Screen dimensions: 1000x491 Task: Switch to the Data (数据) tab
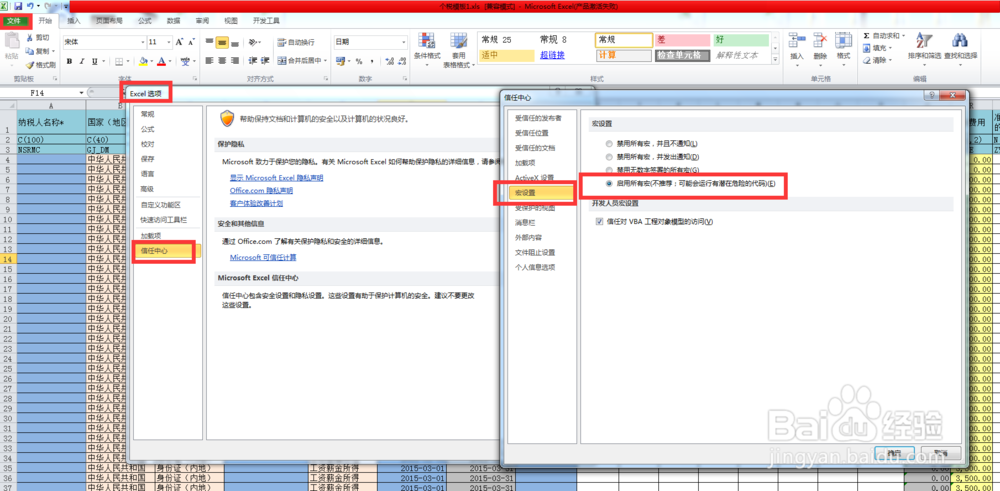click(x=173, y=20)
